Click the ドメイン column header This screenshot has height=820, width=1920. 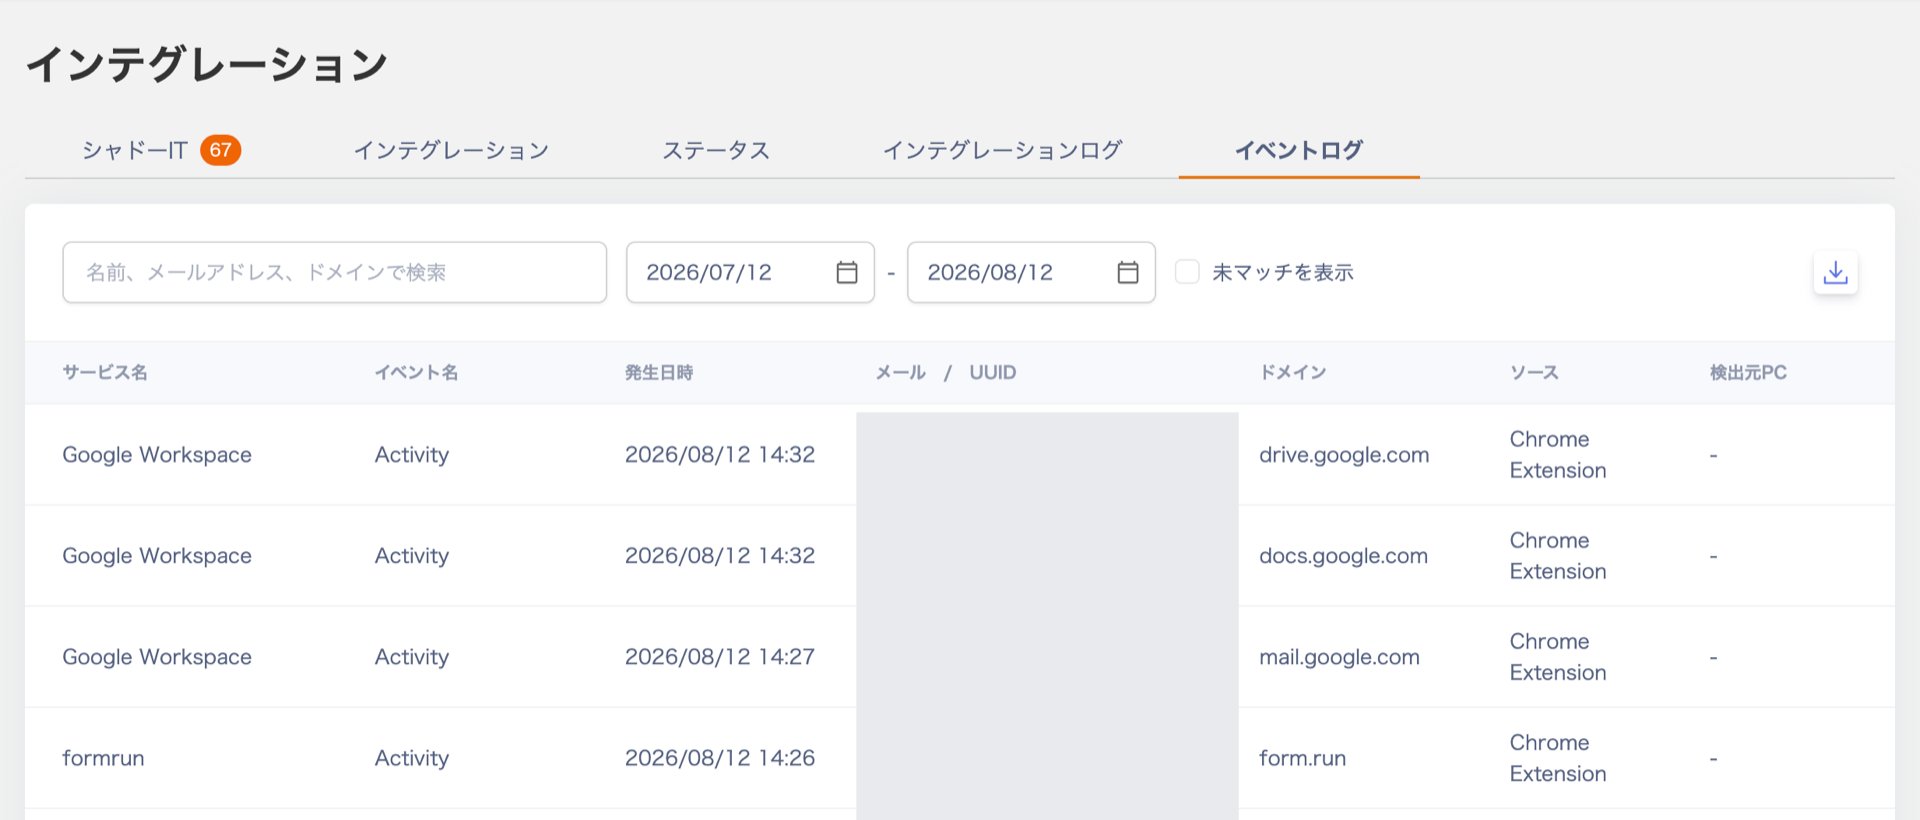tap(1293, 372)
